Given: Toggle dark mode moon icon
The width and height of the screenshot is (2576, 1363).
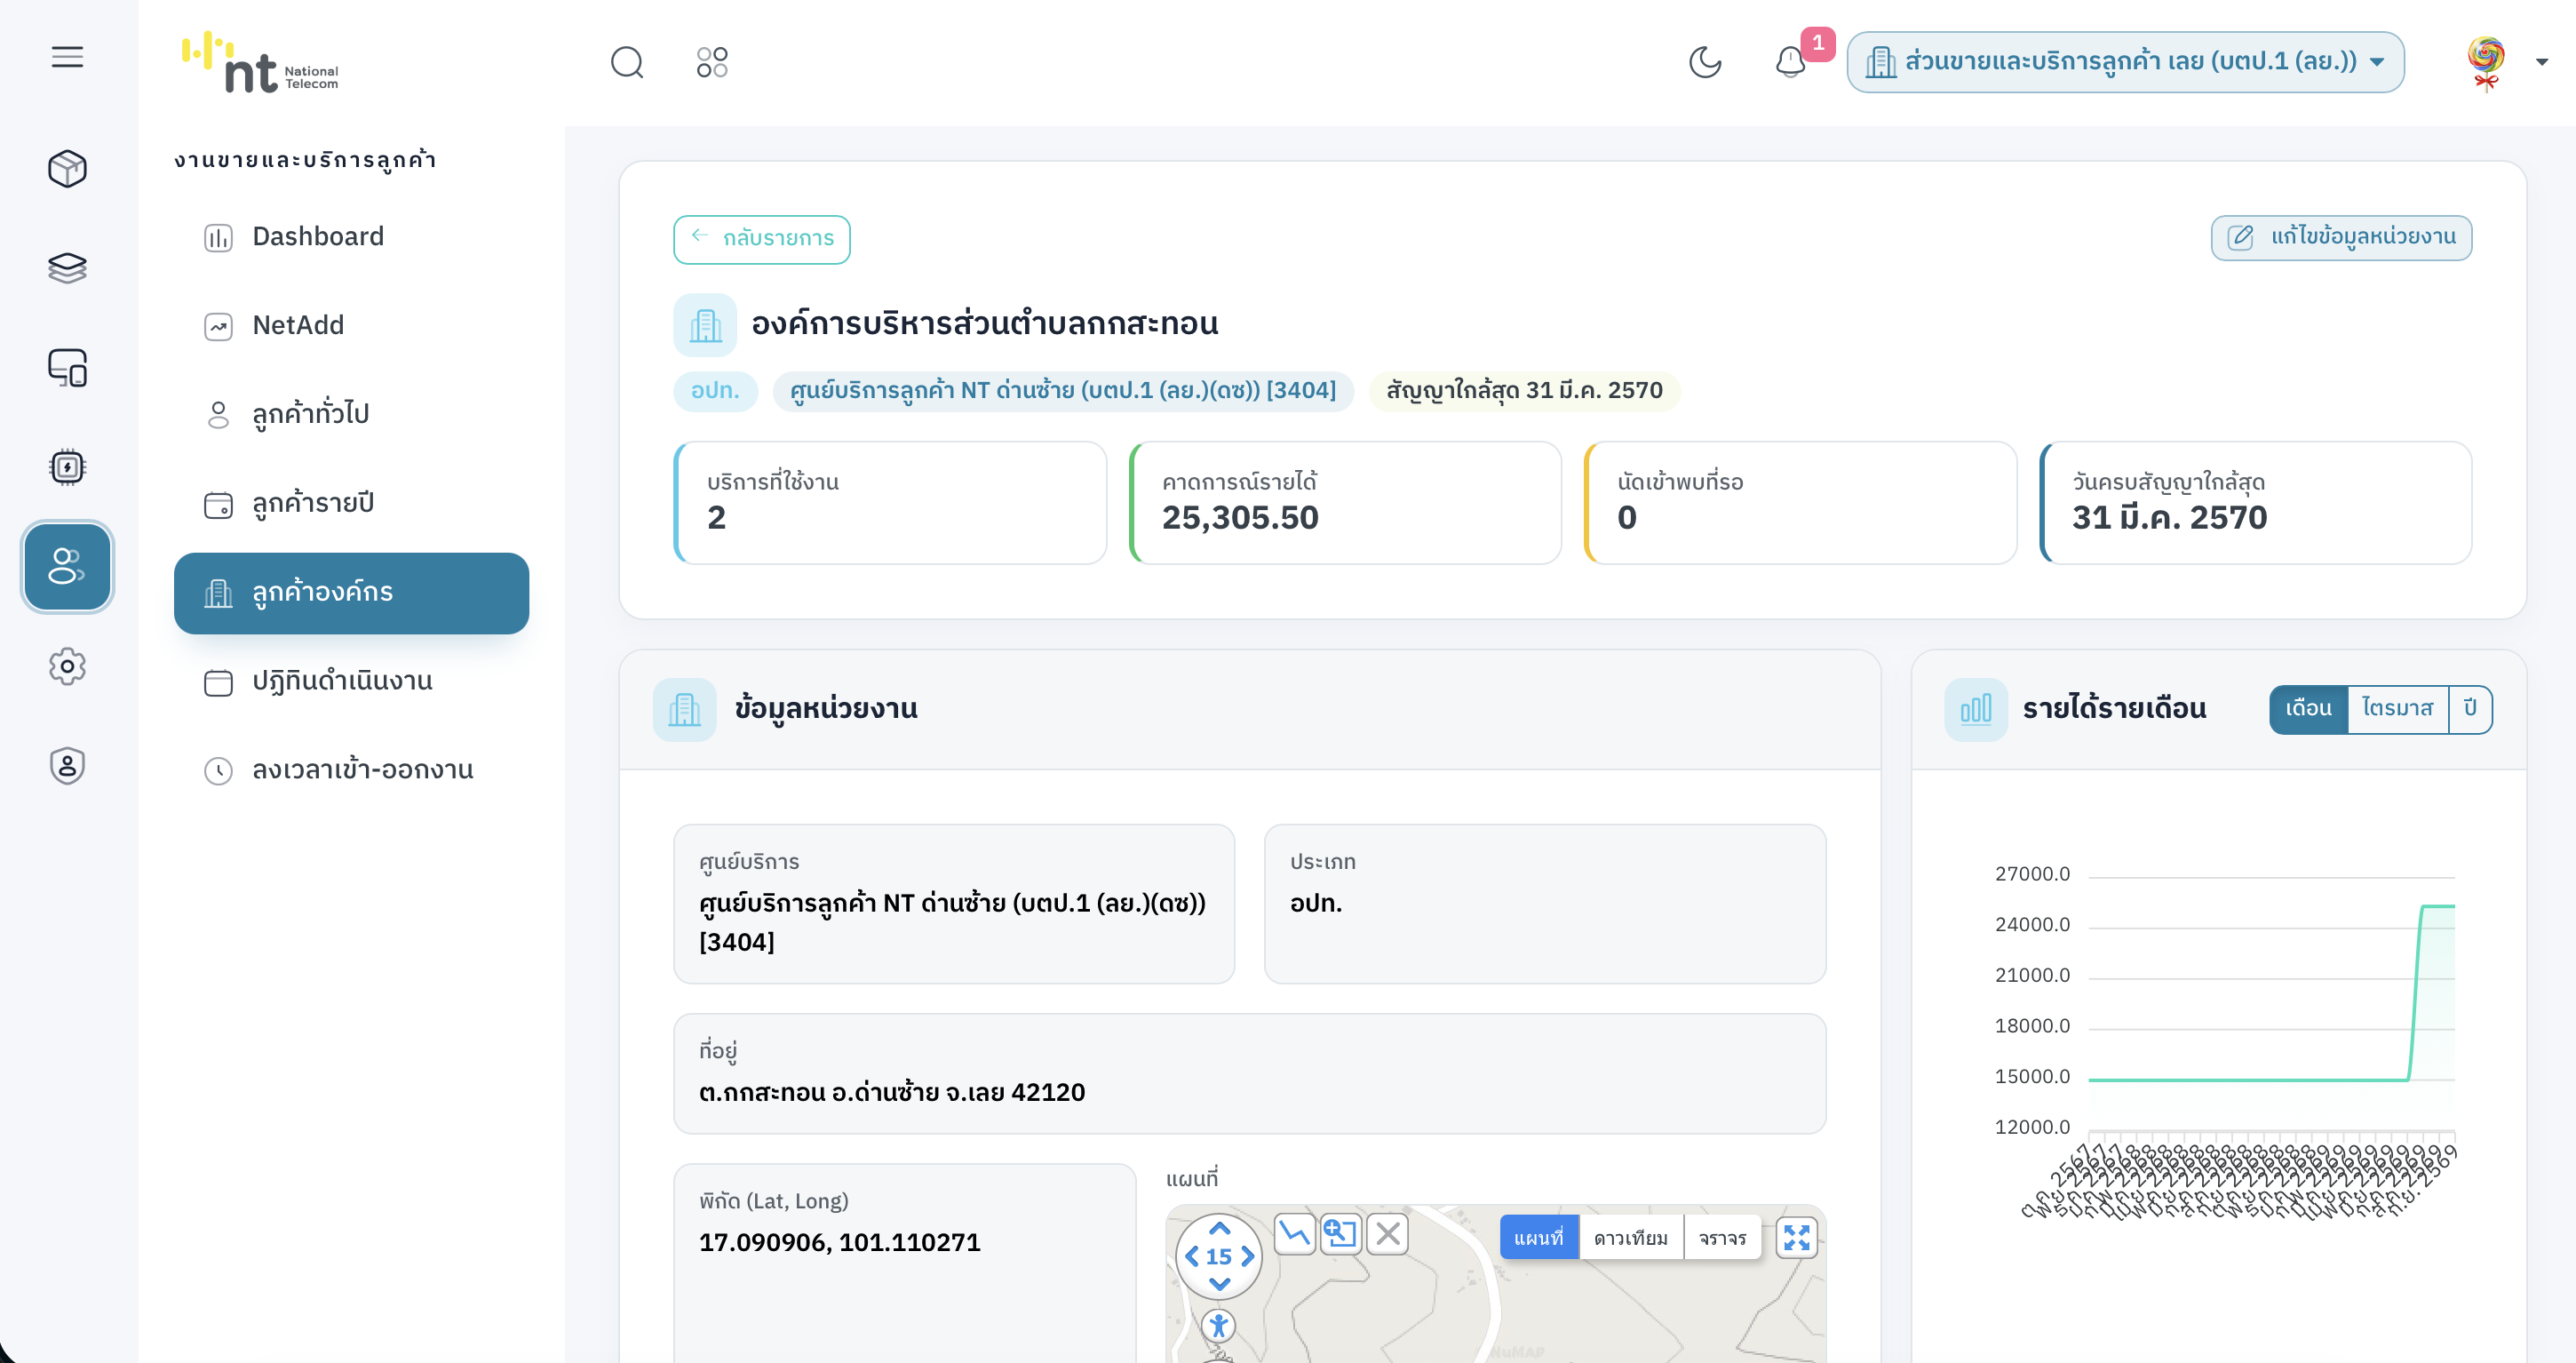Looking at the screenshot, I should click(x=1705, y=62).
